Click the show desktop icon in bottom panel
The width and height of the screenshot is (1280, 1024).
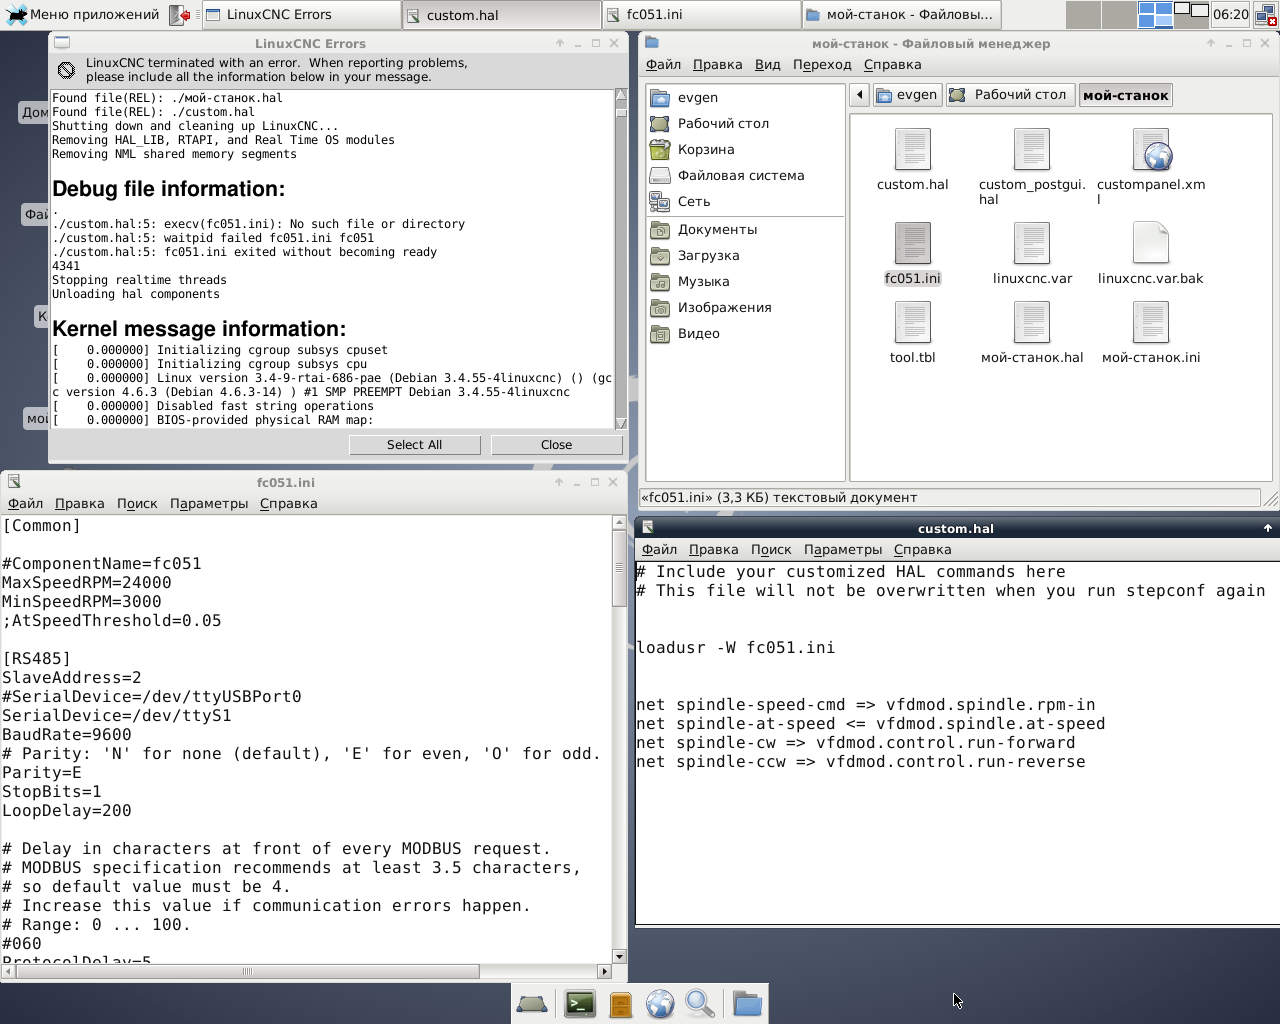point(532,1003)
